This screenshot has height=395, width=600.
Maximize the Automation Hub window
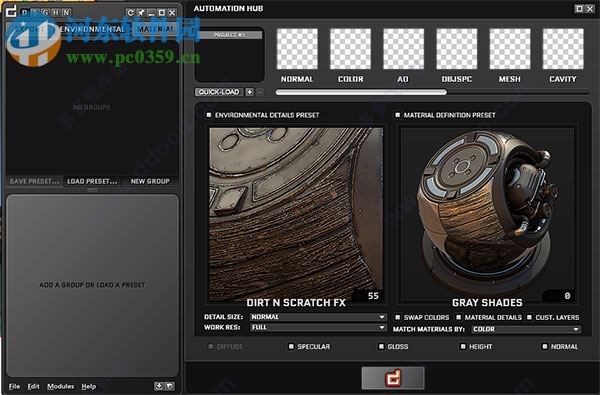(x=579, y=8)
